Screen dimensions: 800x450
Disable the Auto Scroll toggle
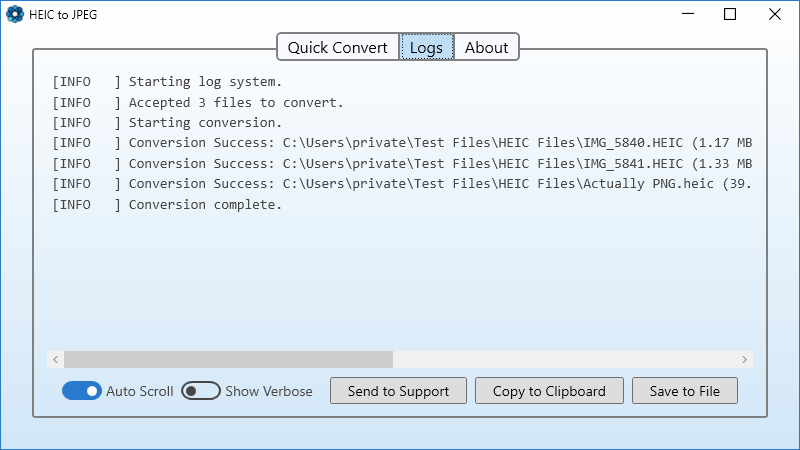tap(82, 391)
